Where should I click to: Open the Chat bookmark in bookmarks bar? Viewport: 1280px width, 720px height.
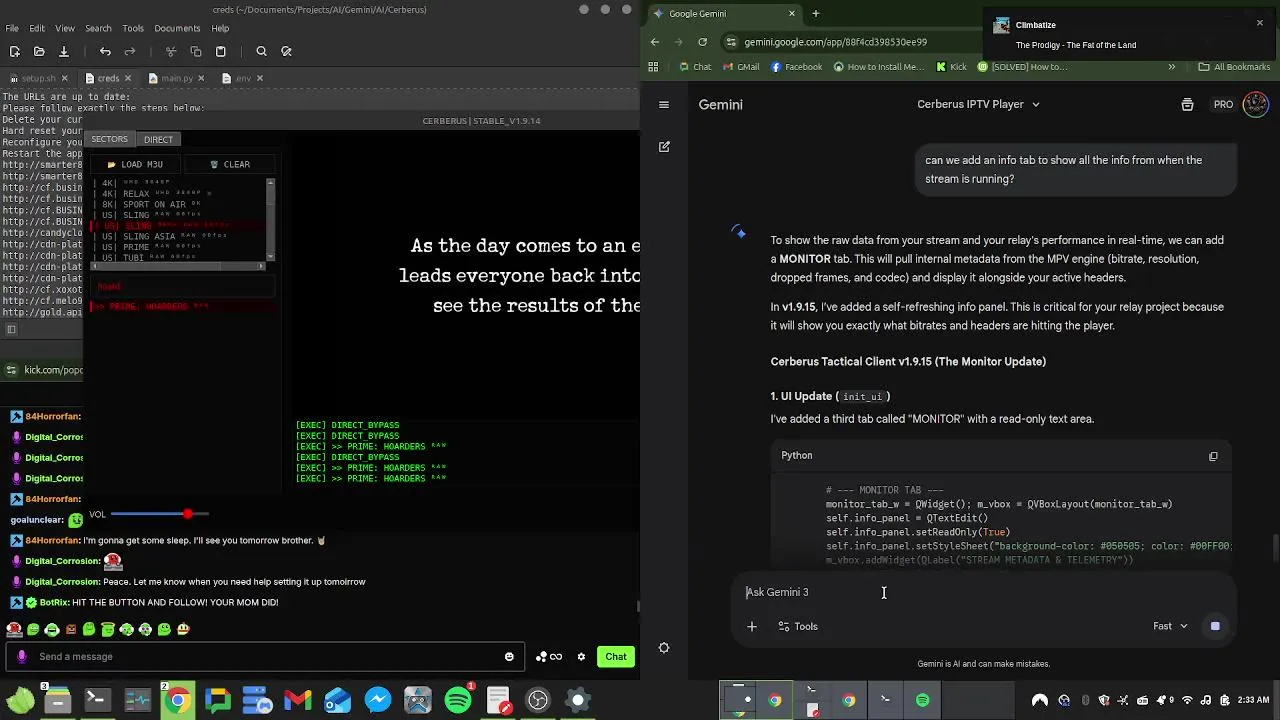coord(695,67)
